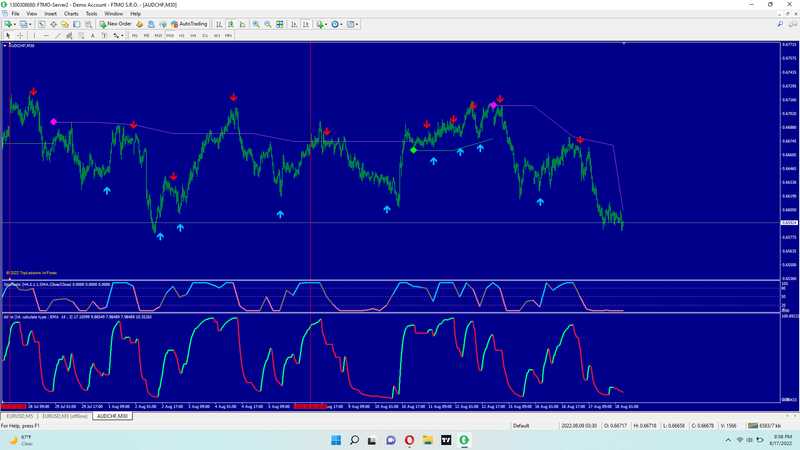Select the crosshair tool
800x450 pixels.
tap(20, 35)
